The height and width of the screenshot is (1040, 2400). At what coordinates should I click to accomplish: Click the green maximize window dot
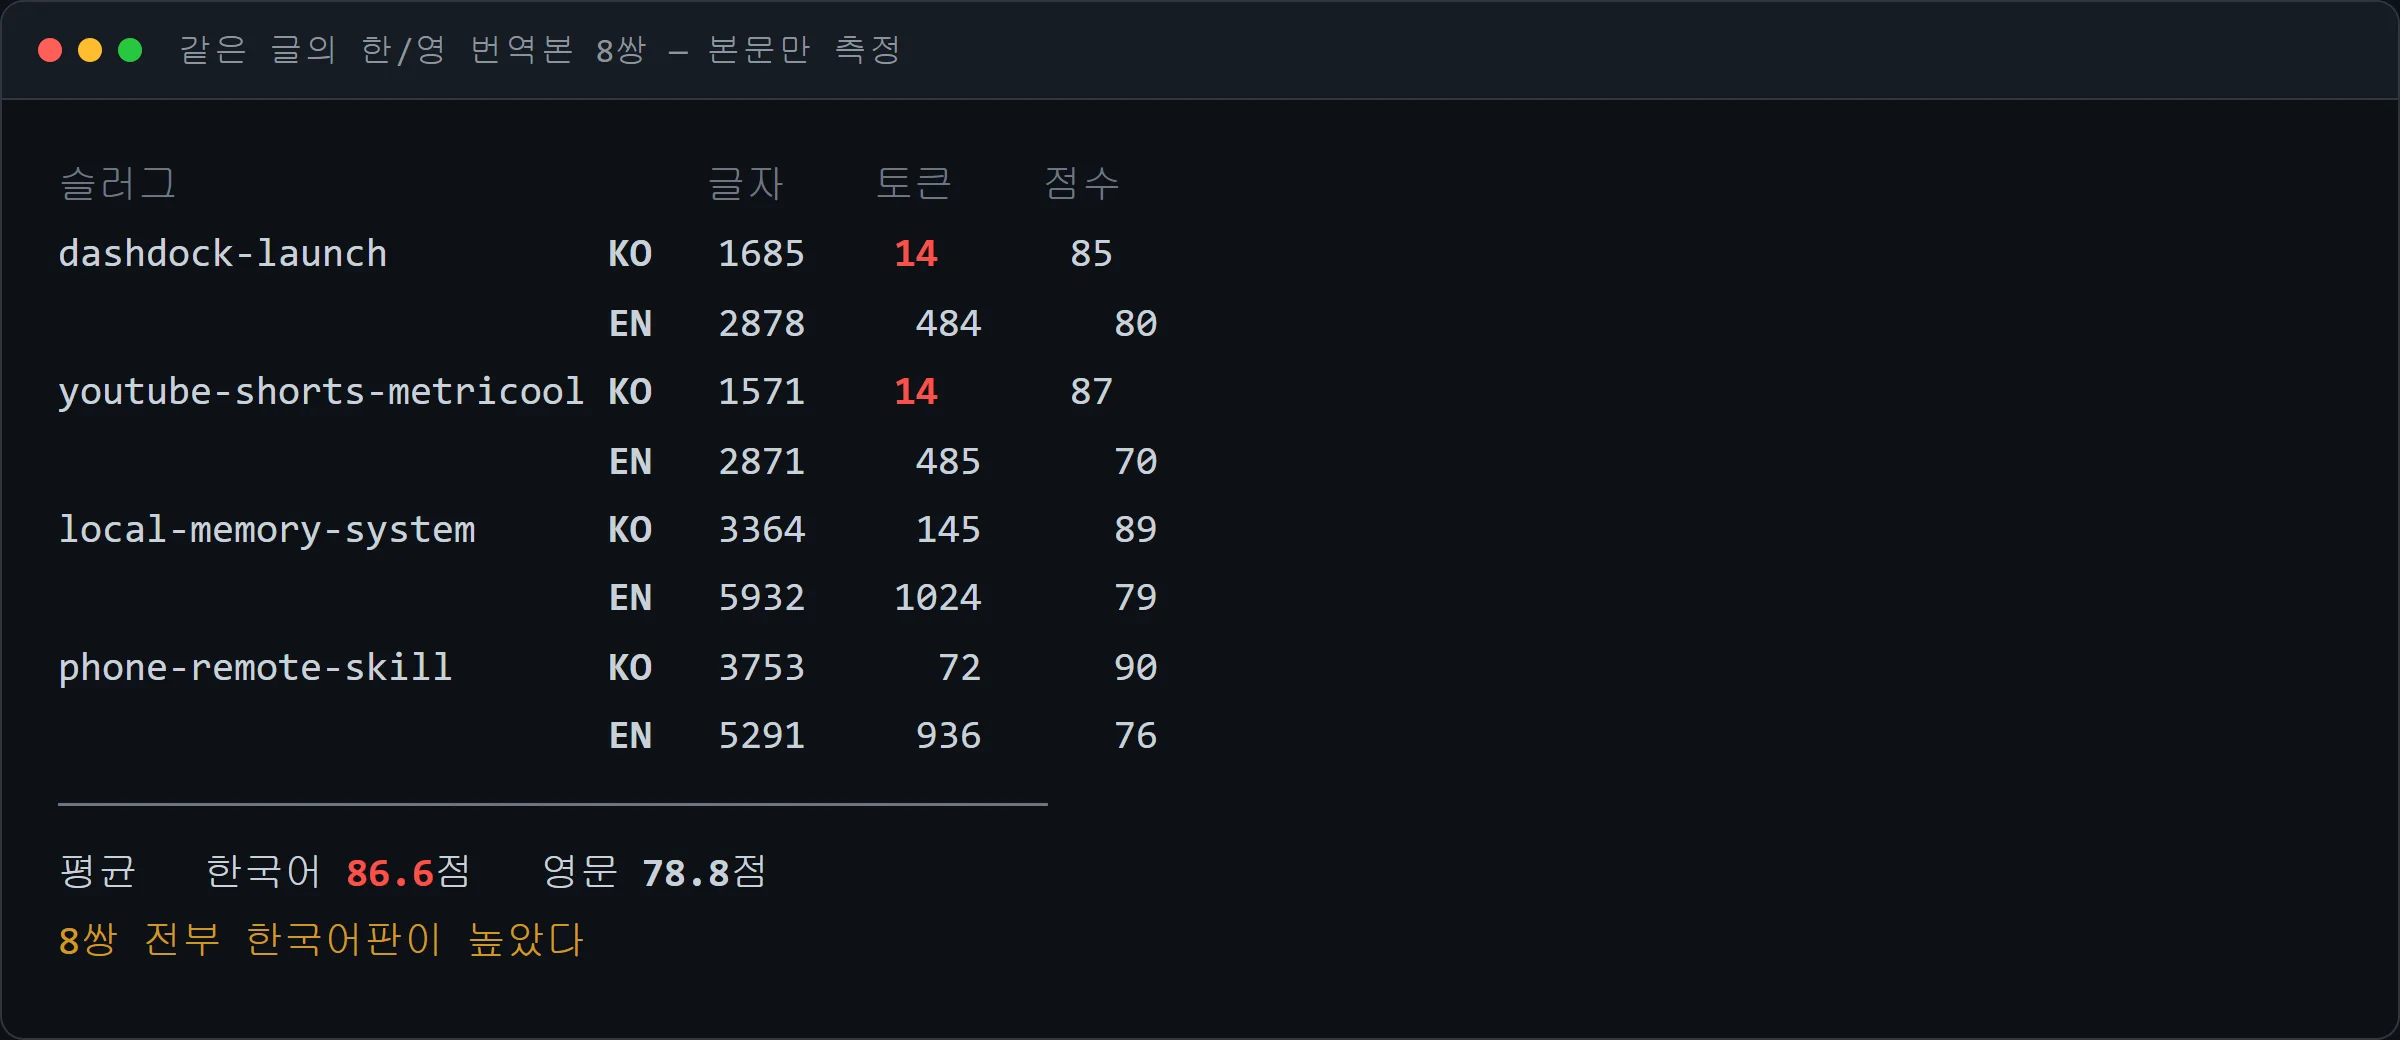(x=130, y=50)
